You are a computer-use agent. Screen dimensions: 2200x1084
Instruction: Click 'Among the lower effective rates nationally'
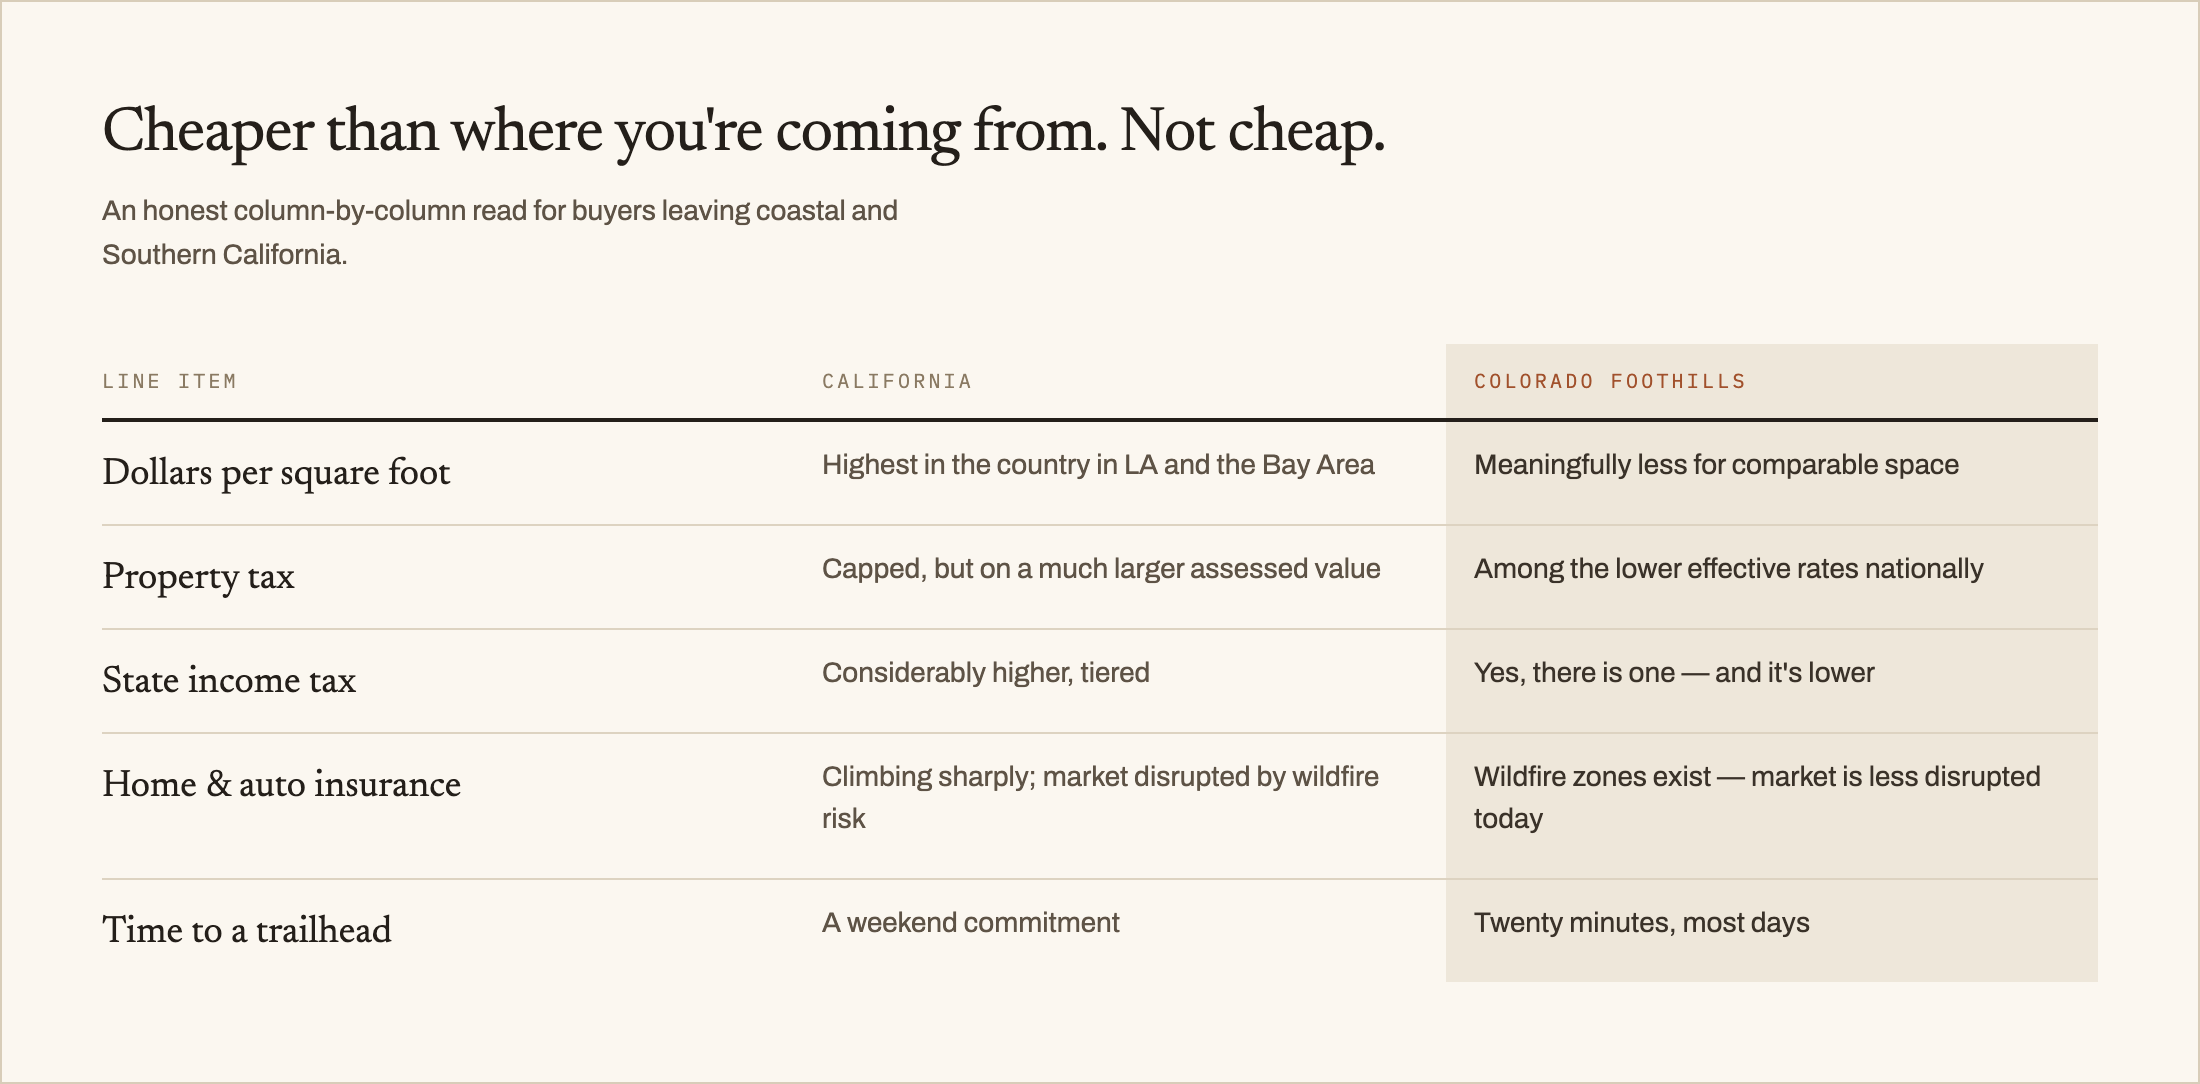(1728, 569)
